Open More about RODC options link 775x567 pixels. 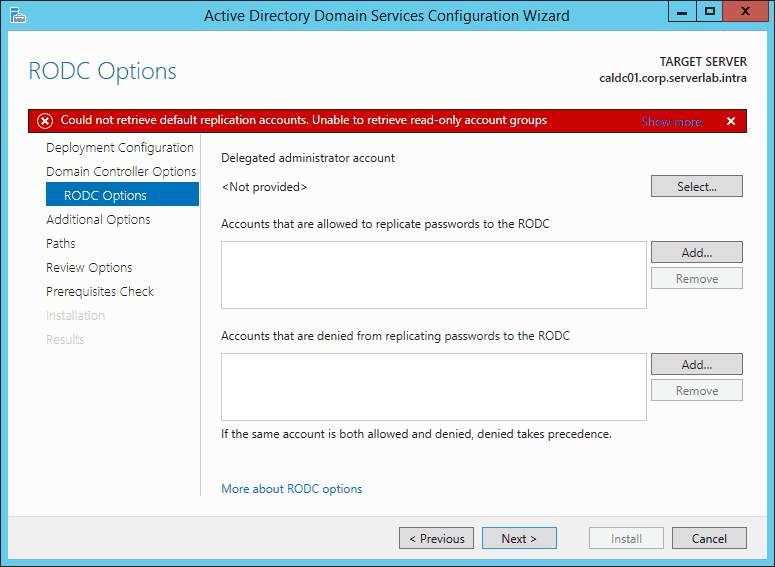[x=292, y=489]
